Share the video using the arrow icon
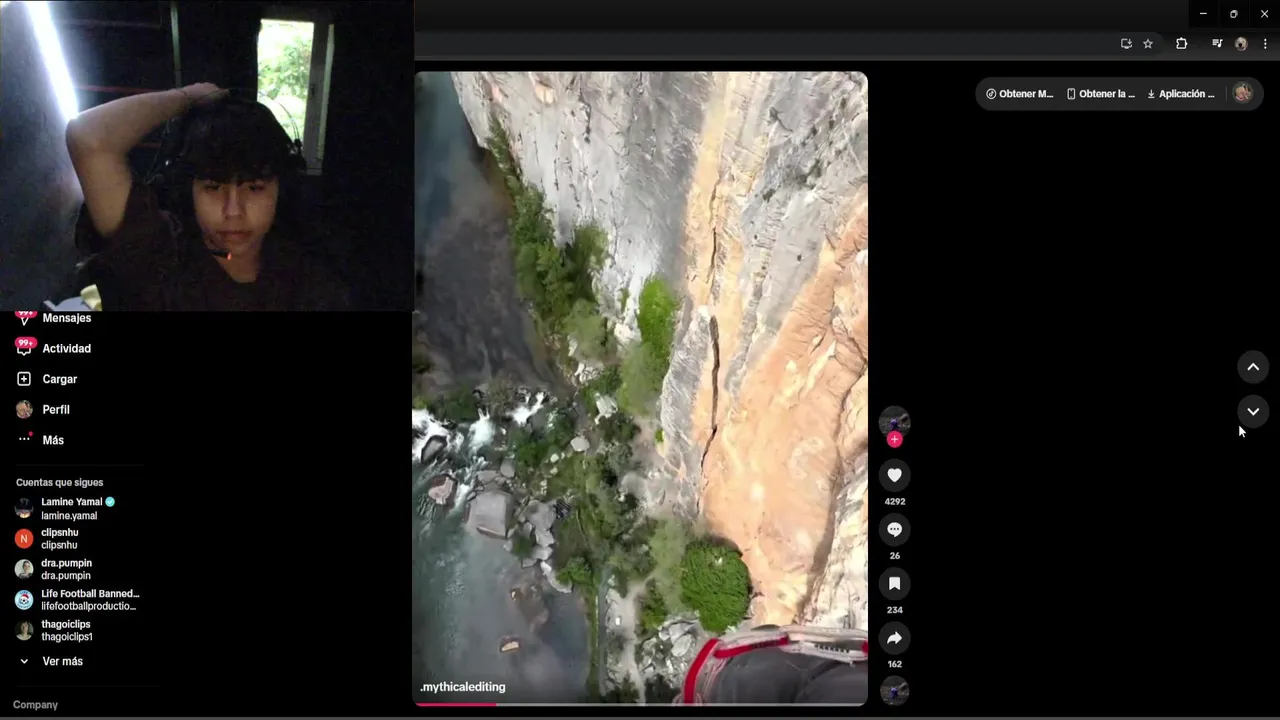 pos(894,637)
